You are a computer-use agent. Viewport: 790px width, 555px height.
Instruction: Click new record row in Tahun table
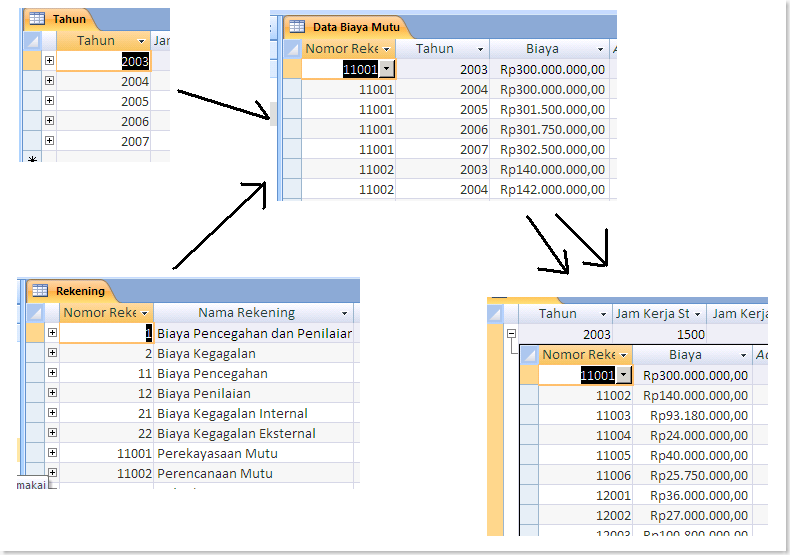click(x=96, y=157)
